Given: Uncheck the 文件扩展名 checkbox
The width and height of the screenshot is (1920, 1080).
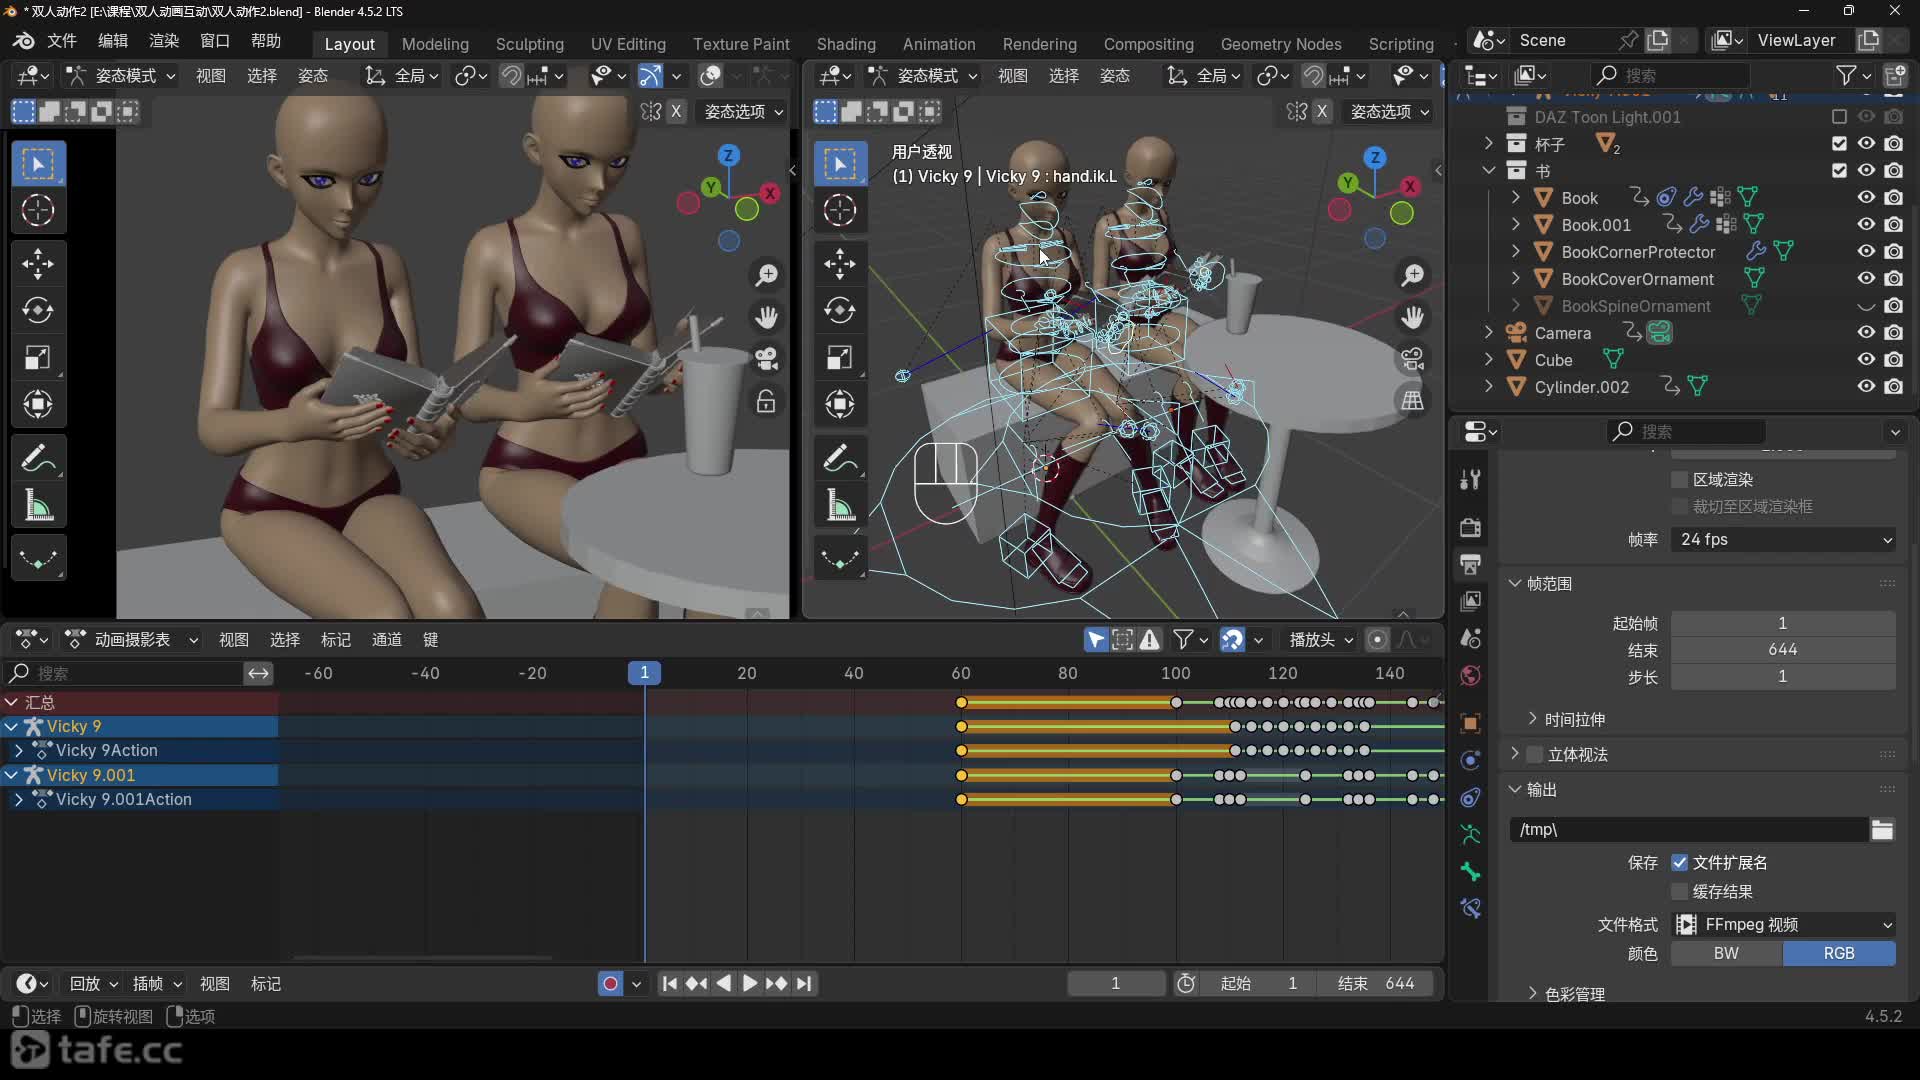Looking at the screenshot, I should point(1680,863).
